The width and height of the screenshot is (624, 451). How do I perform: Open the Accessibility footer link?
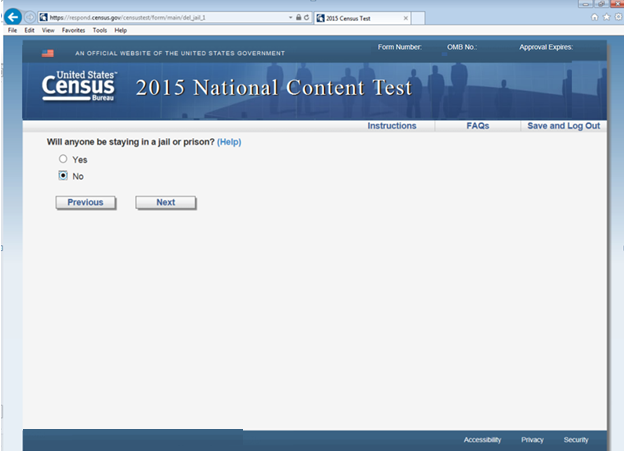[482, 440]
